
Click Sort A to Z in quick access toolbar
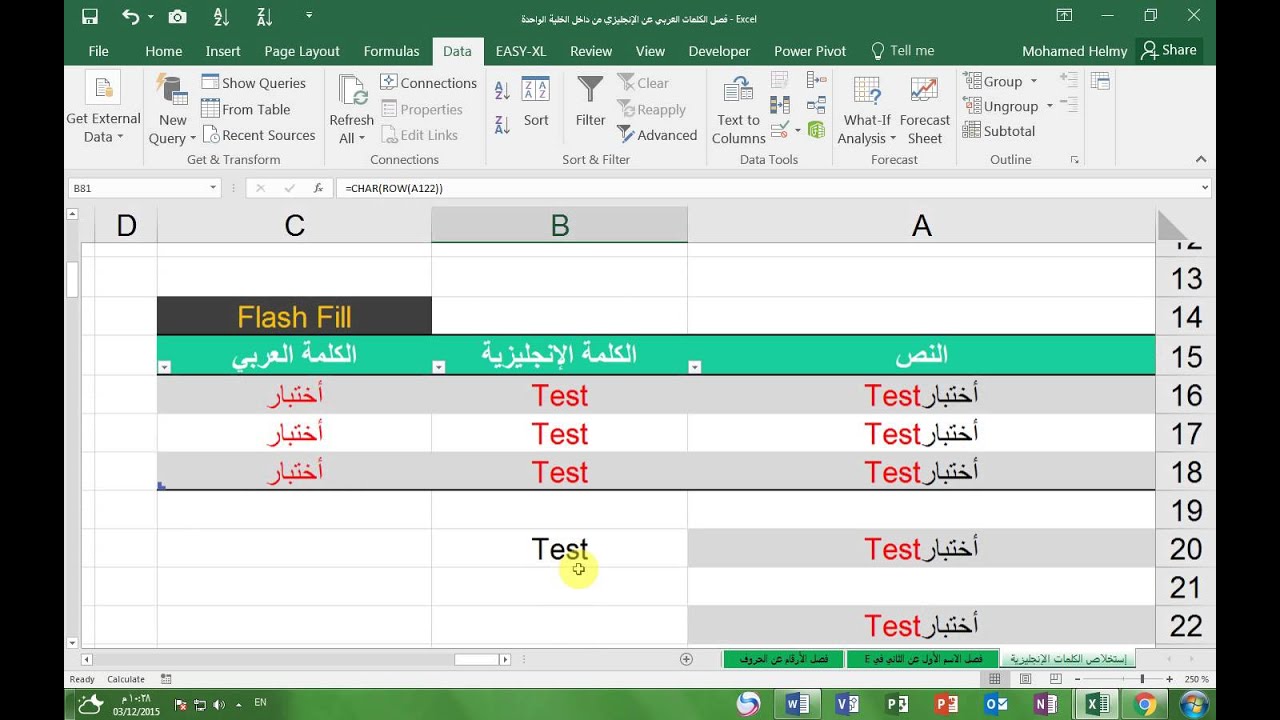tap(222, 16)
